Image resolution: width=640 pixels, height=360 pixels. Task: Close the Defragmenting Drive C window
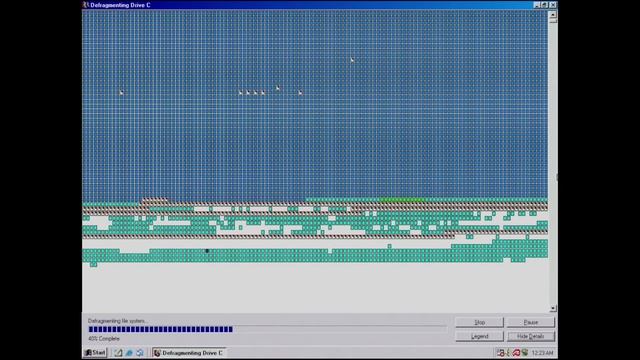coord(552,5)
